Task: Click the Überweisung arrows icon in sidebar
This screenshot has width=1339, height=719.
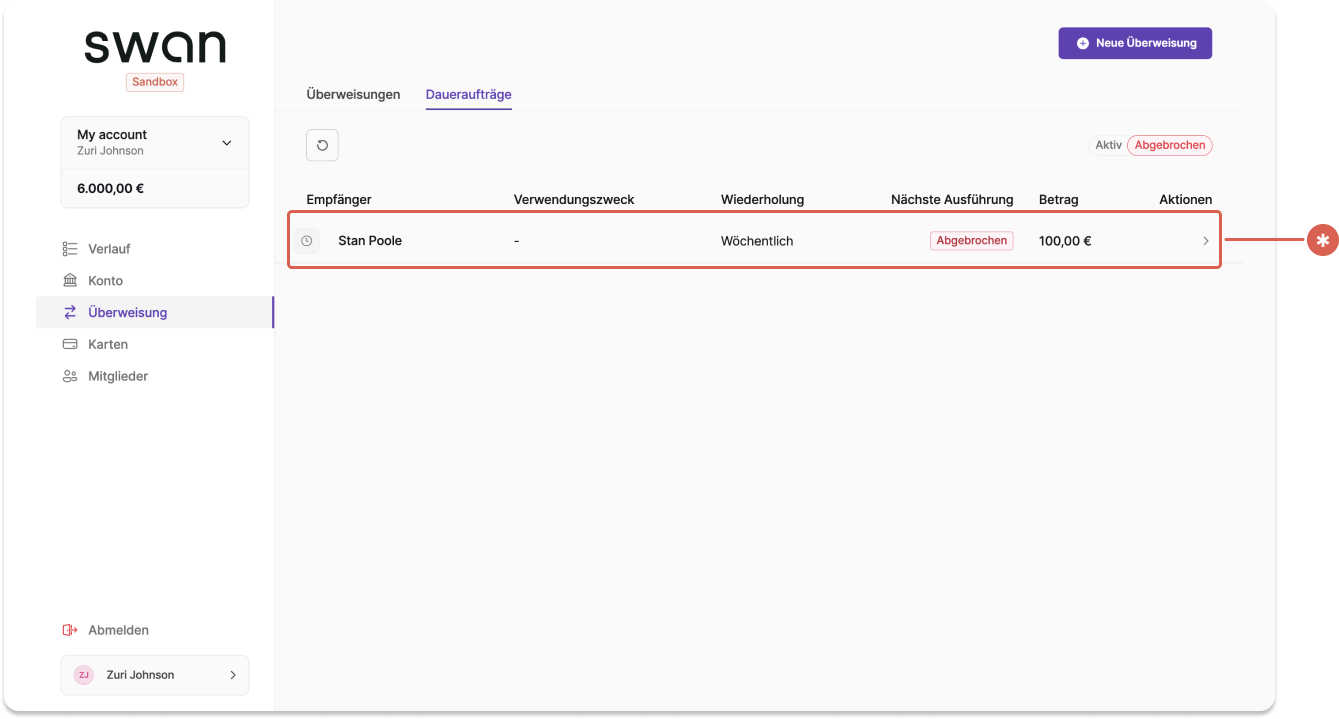Action: [70, 312]
